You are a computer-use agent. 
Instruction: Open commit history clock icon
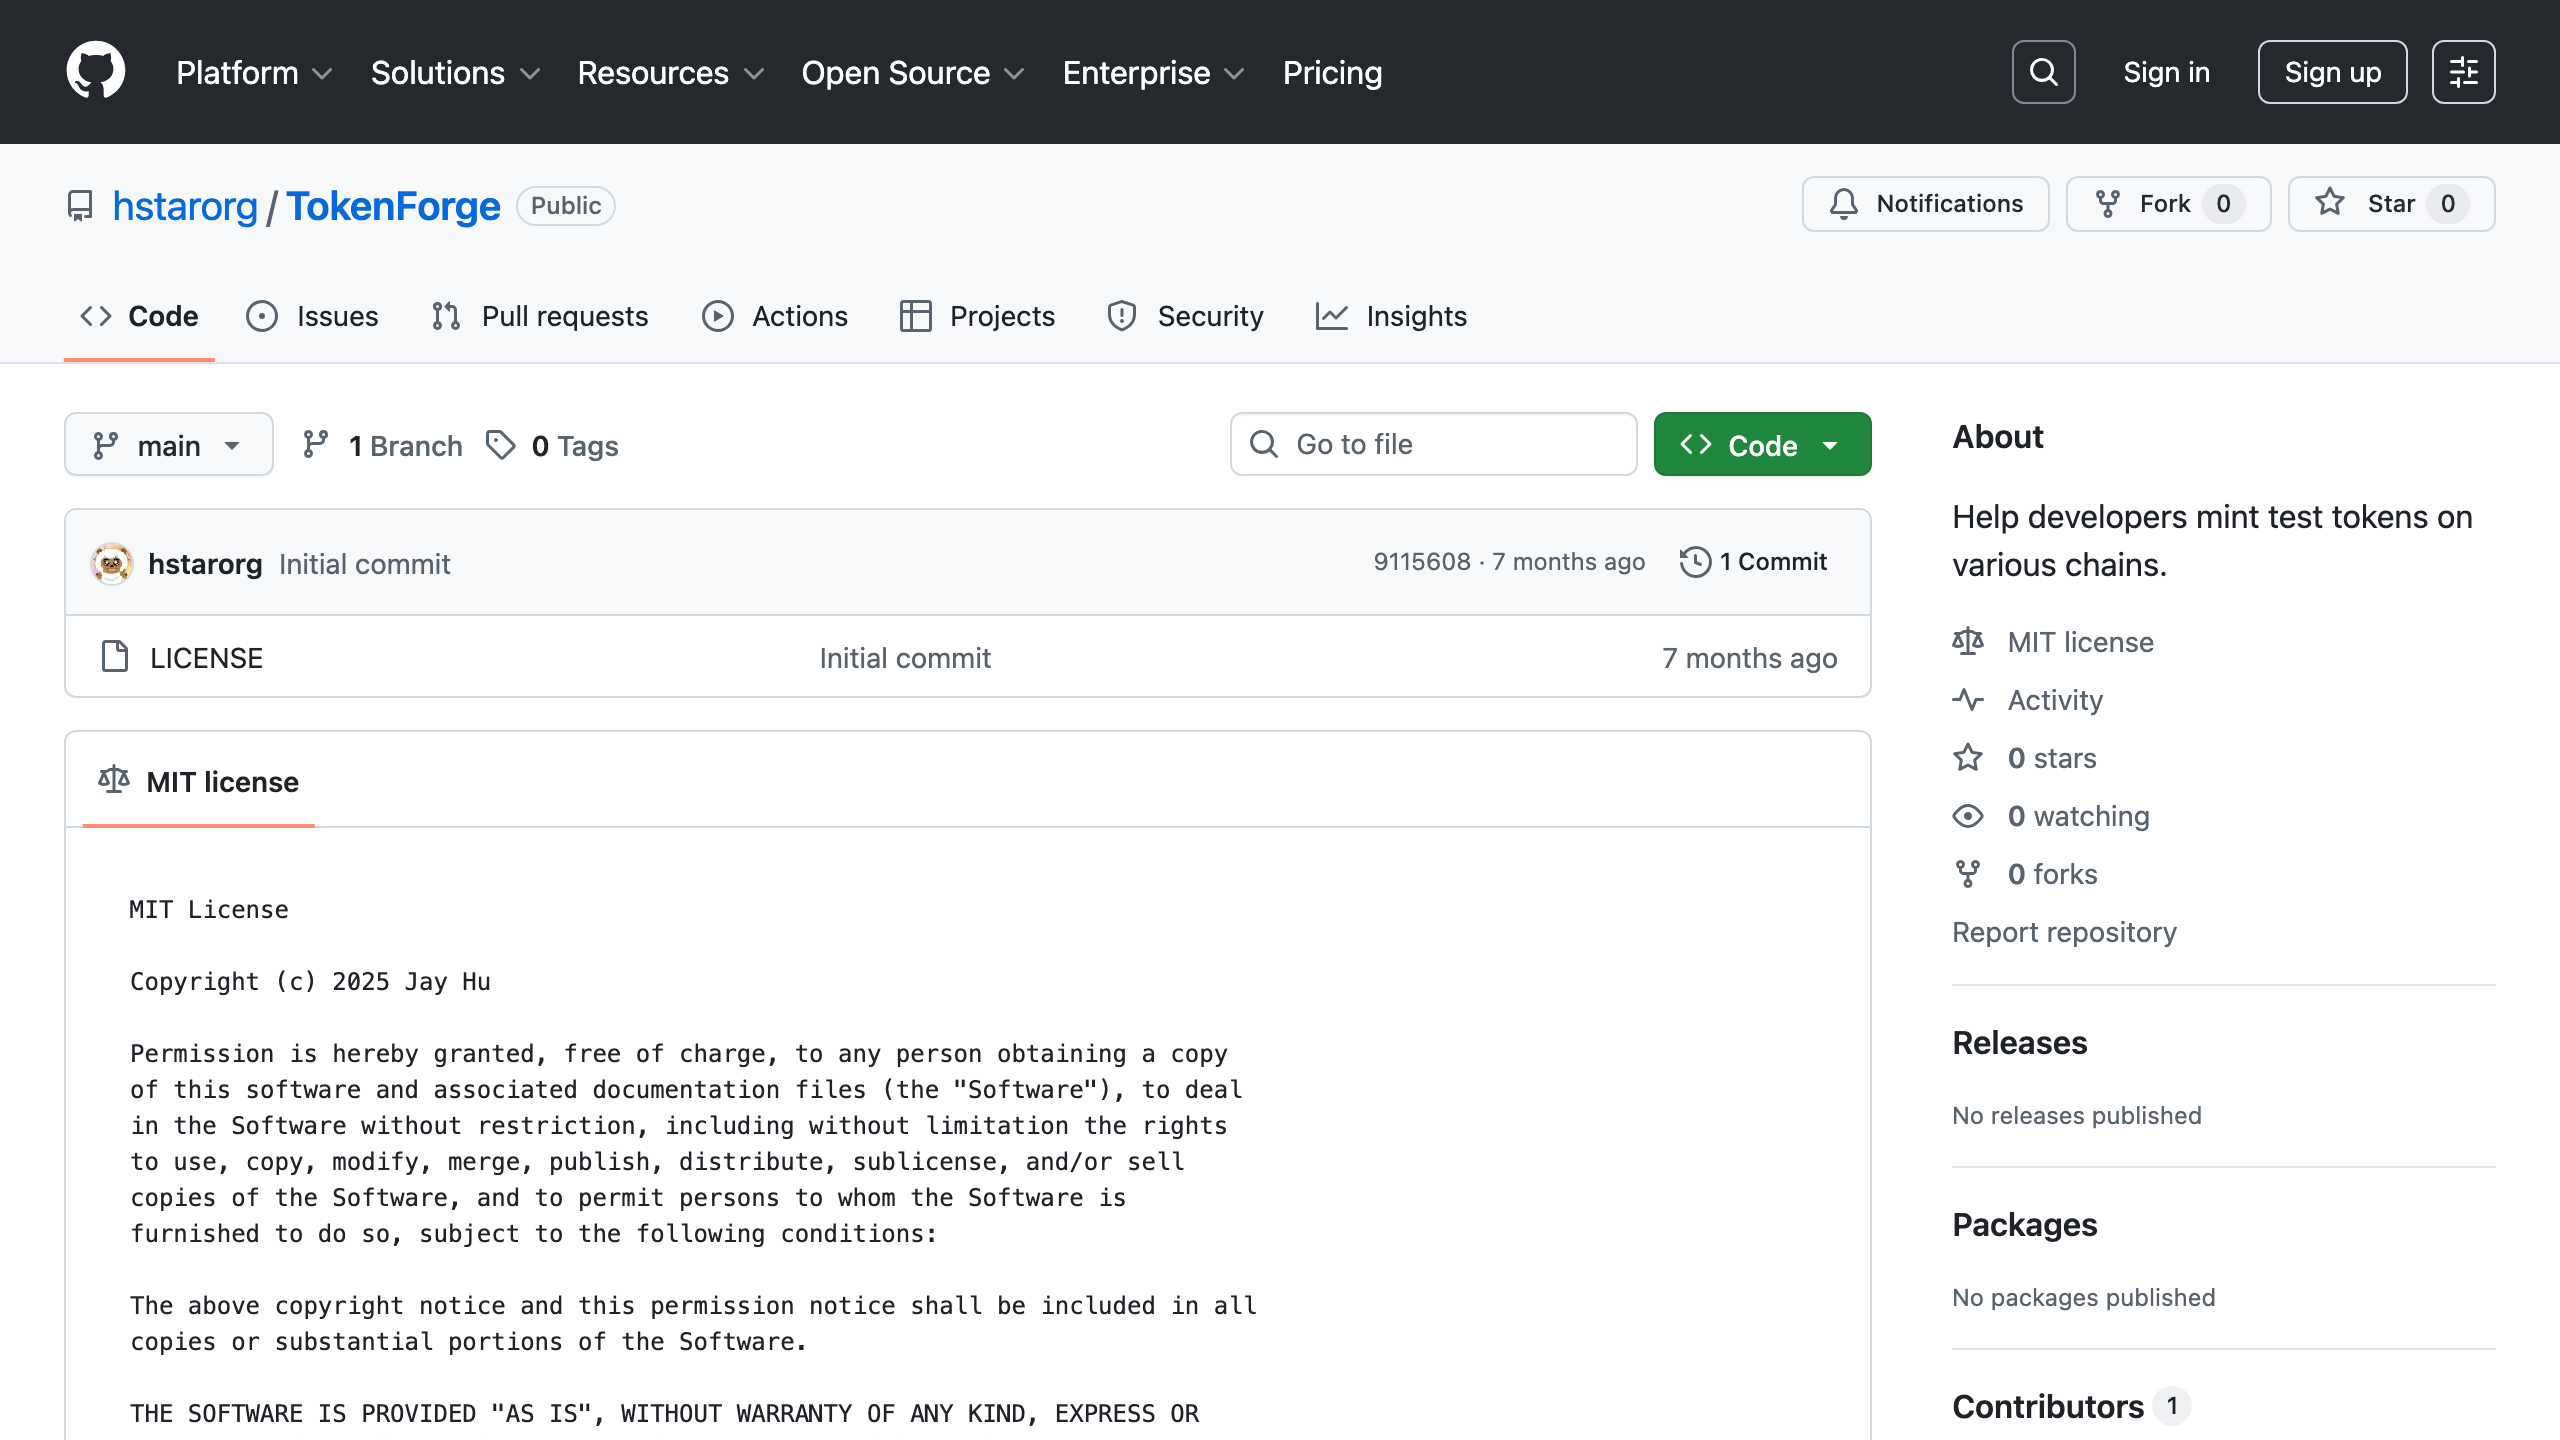click(x=1695, y=562)
